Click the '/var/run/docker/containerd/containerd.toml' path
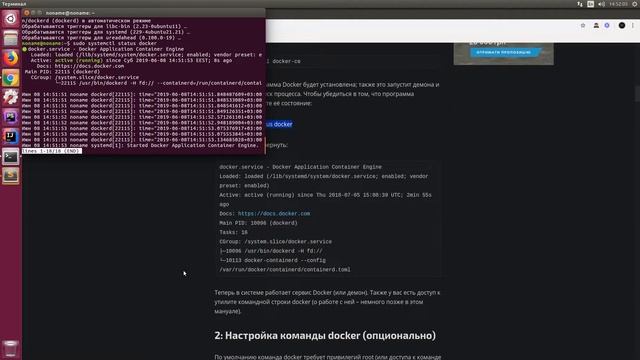Screen dimensions: 640x360 pos(285,269)
